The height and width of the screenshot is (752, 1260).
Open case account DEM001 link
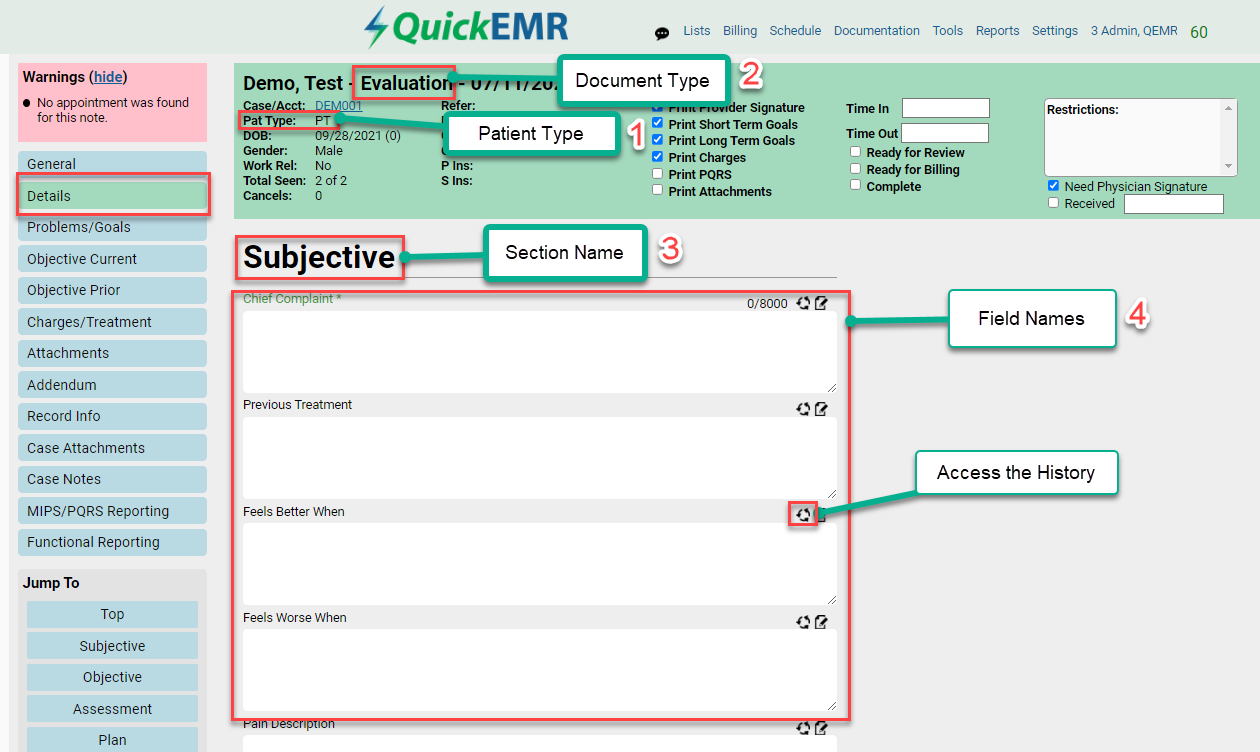click(x=338, y=105)
